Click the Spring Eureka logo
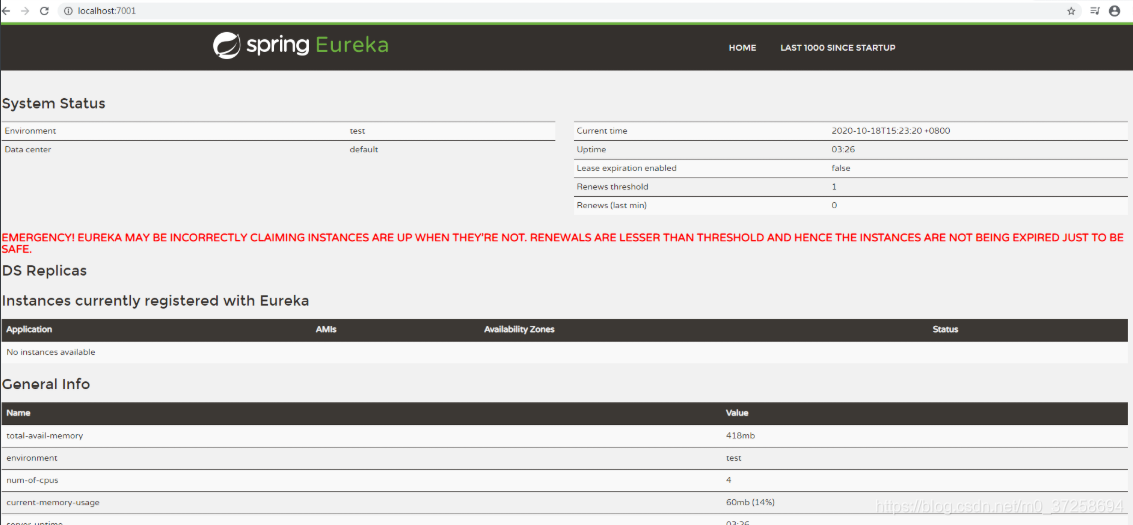 (301, 45)
